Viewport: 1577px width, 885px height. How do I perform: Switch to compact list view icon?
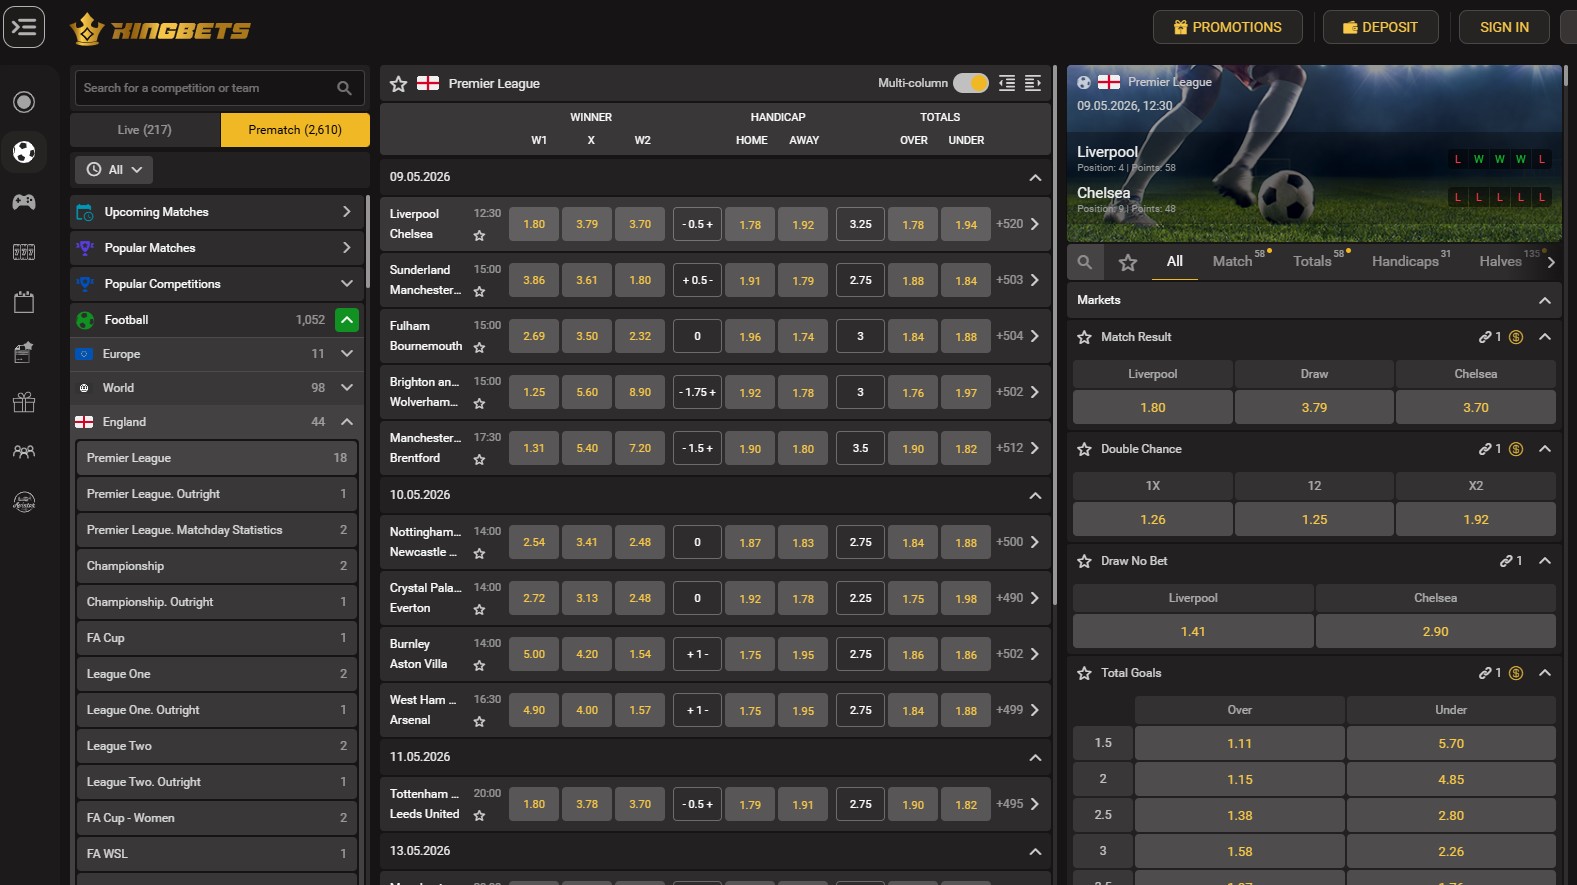coord(1007,84)
